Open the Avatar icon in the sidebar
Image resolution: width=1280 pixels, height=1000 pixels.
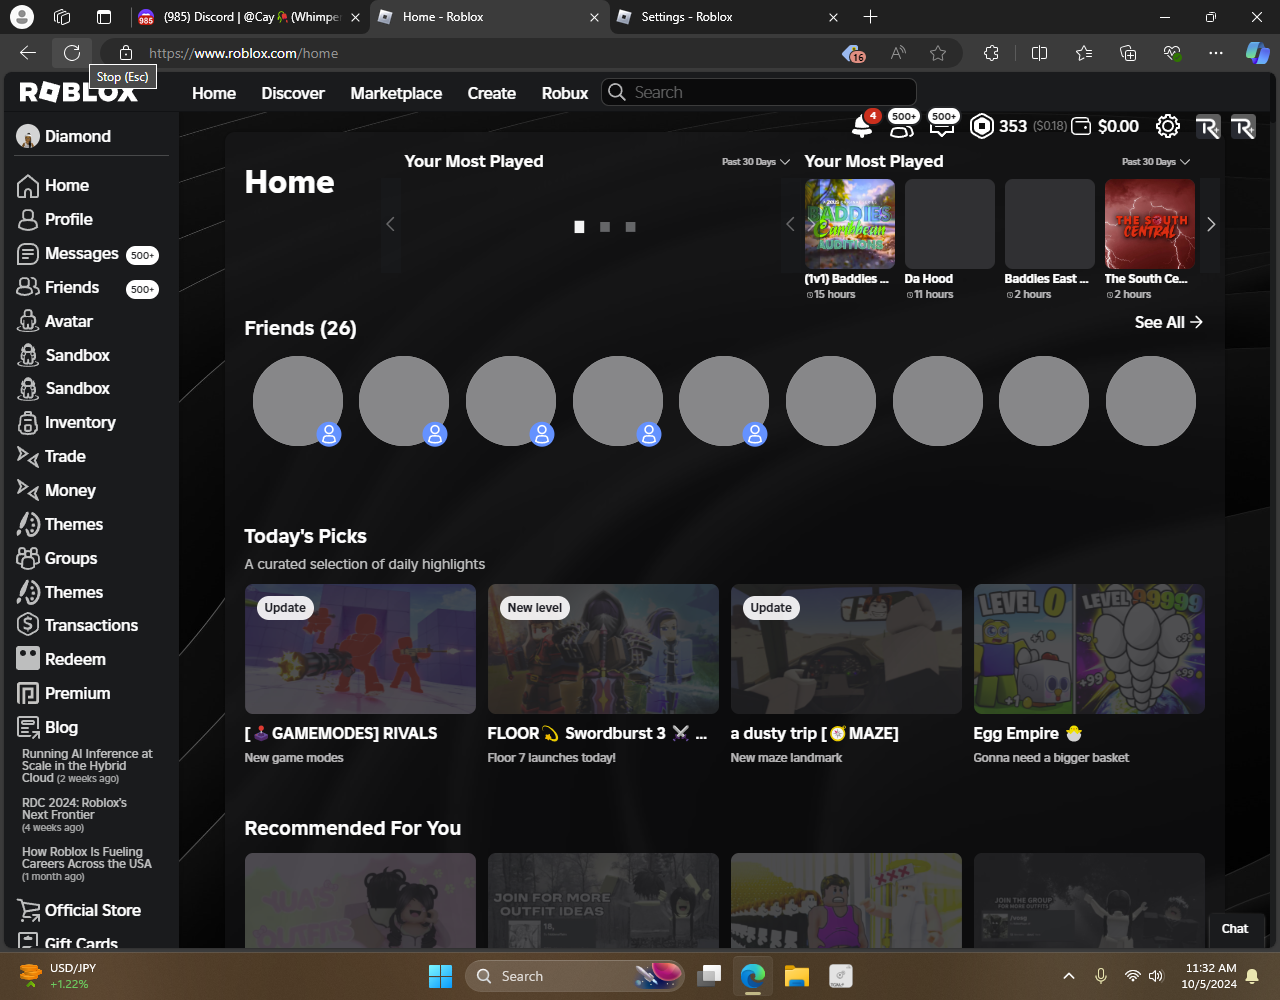coord(28,321)
